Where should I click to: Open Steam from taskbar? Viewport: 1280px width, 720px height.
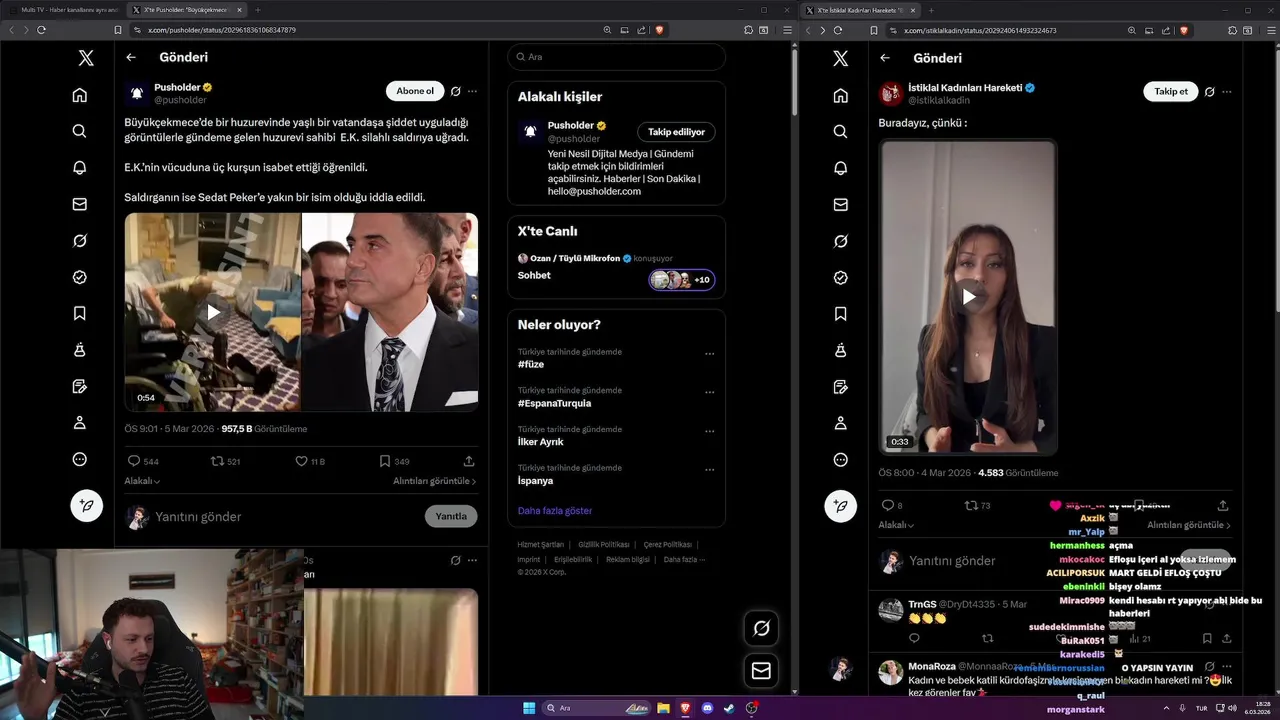click(x=729, y=708)
